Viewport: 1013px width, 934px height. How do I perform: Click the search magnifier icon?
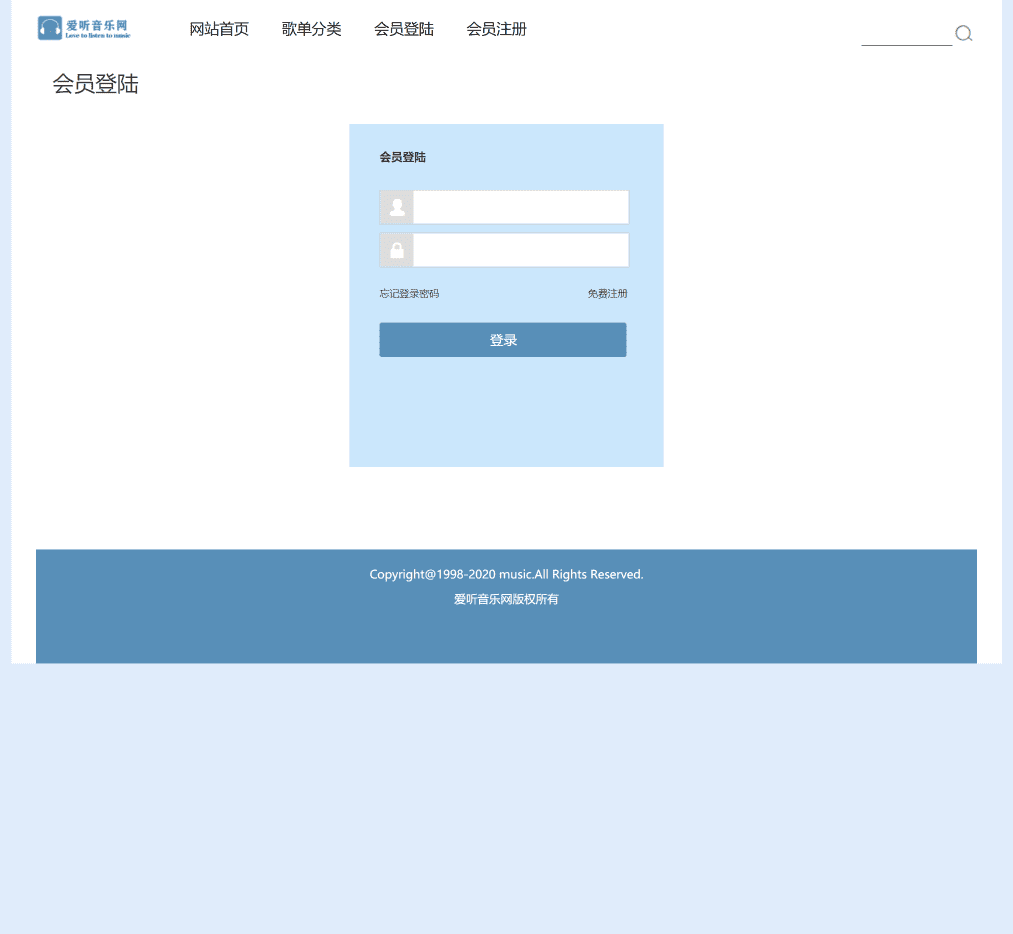[x=964, y=33]
